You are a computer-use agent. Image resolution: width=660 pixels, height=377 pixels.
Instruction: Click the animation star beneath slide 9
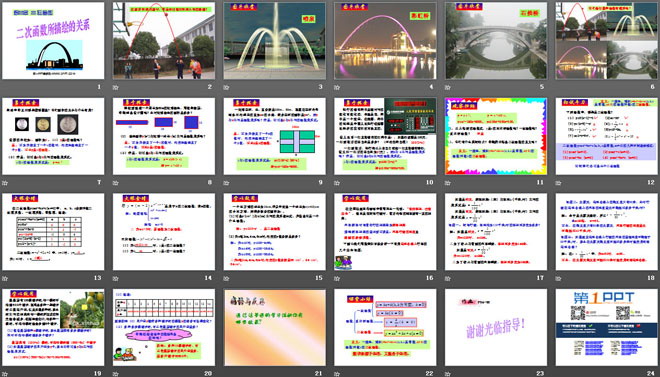[x=226, y=183]
